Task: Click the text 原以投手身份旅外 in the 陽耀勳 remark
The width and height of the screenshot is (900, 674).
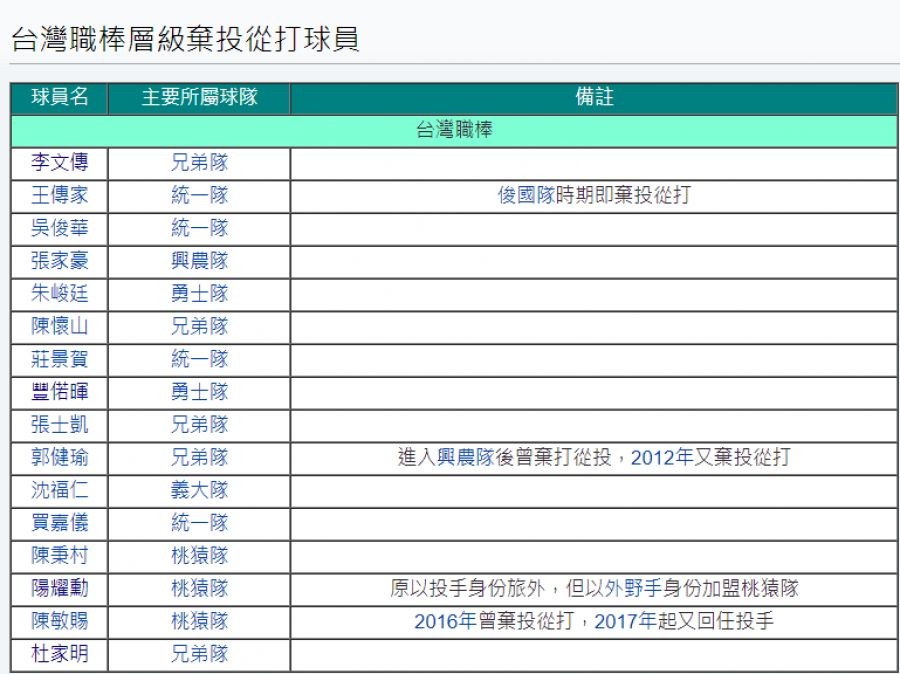Action: point(468,588)
